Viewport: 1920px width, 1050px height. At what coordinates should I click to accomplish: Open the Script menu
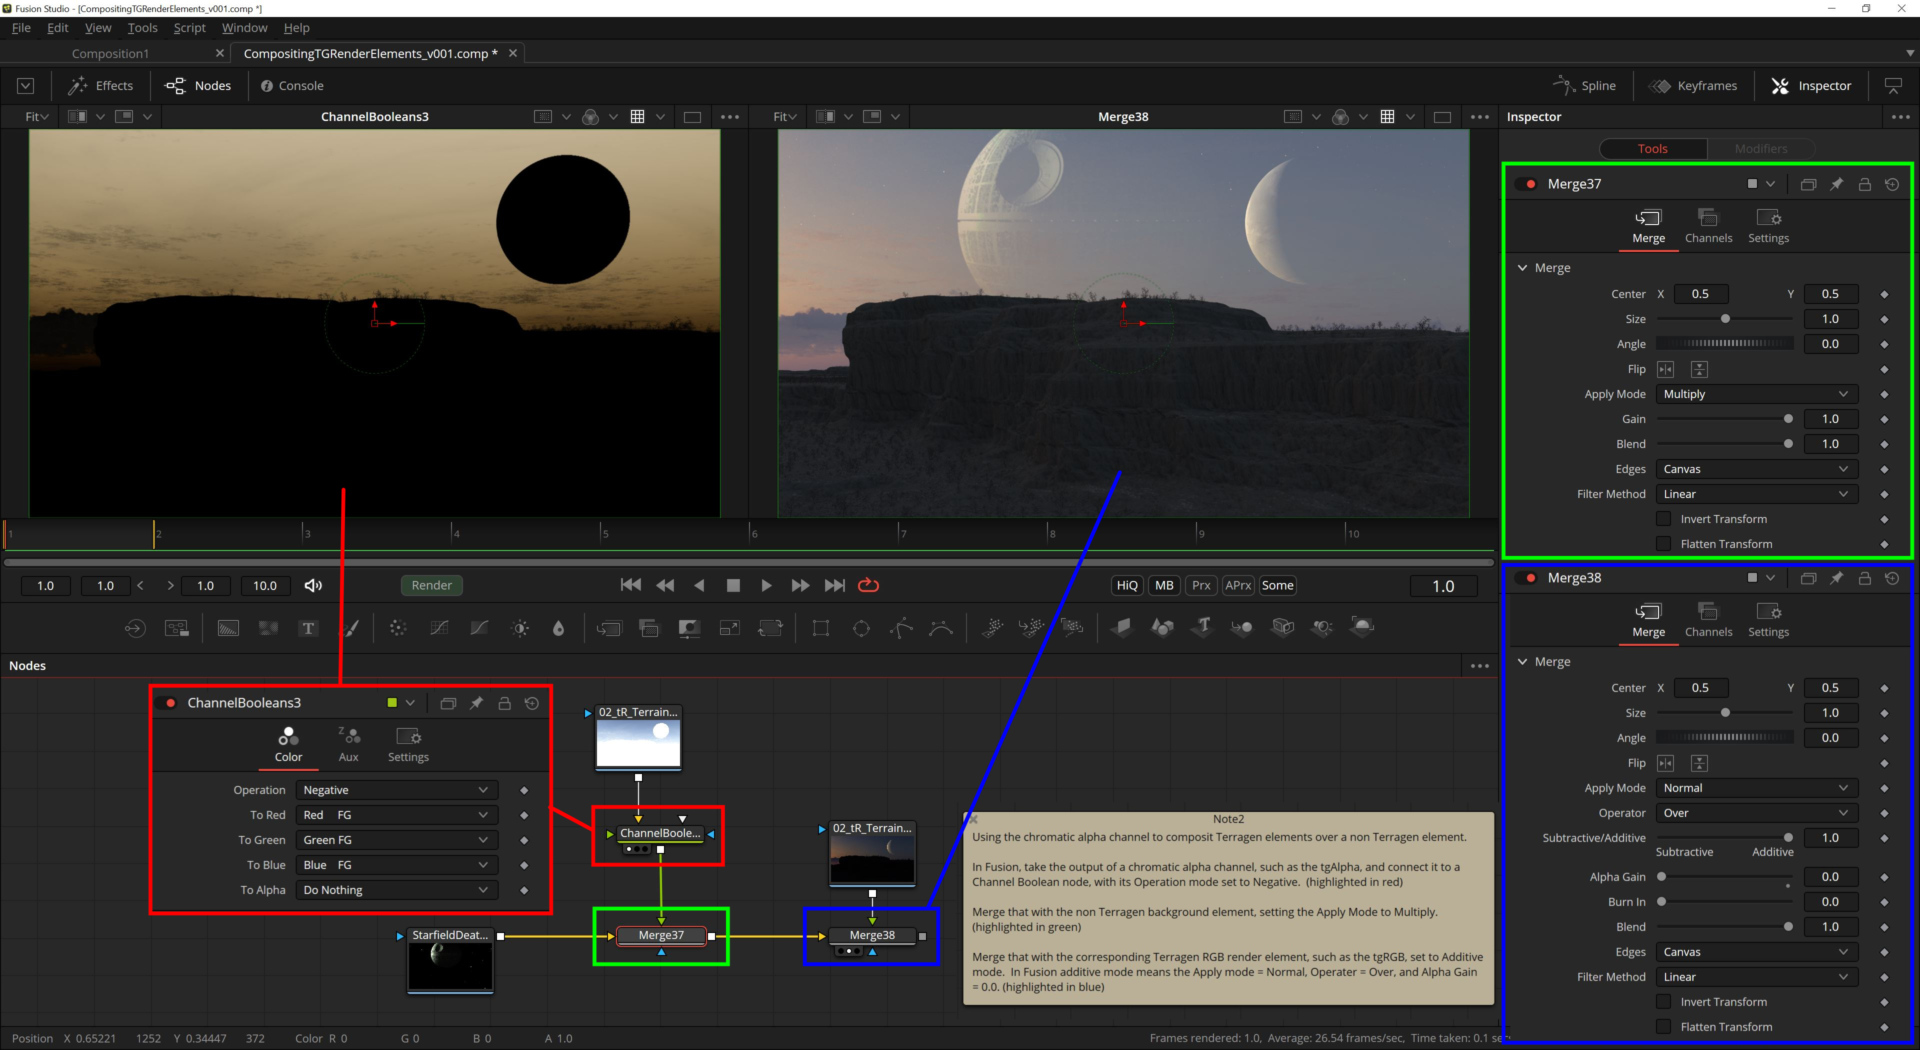(189, 28)
